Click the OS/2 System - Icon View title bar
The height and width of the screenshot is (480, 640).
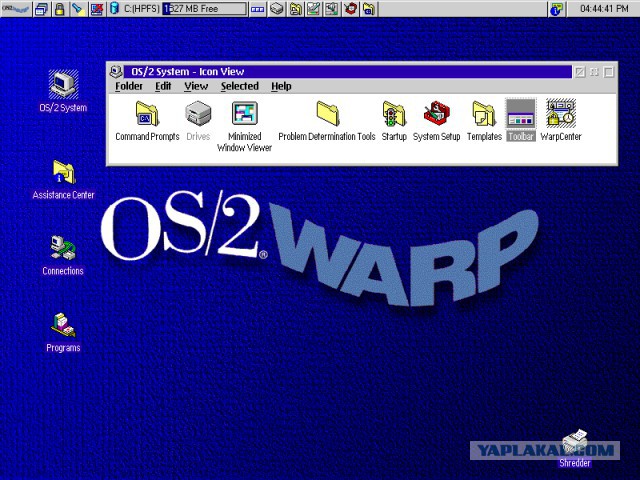tap(347, 71)
